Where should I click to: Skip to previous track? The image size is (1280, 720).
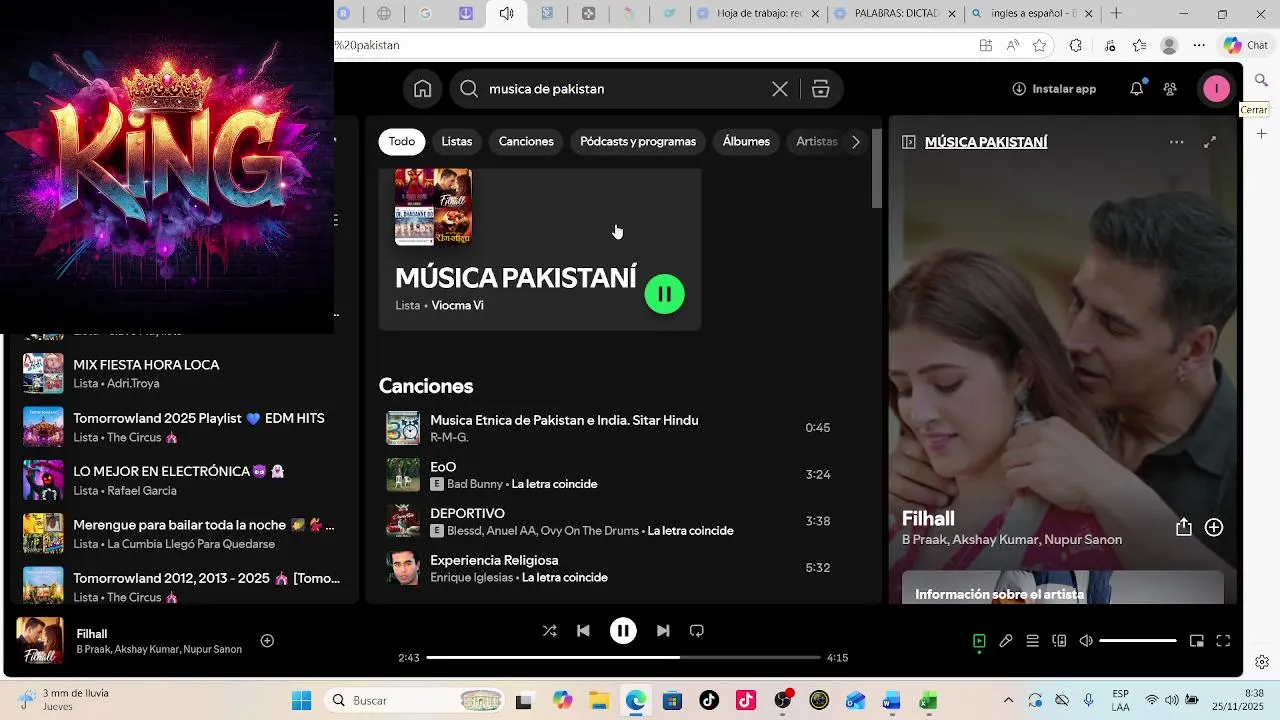click(x=583, y=631)
